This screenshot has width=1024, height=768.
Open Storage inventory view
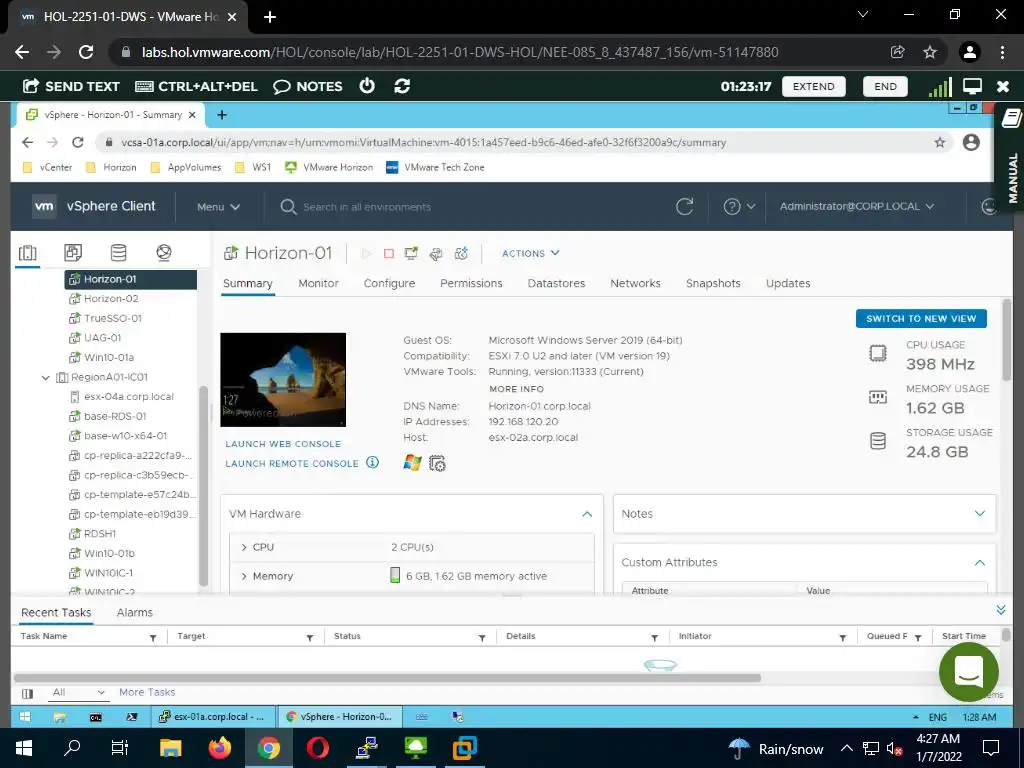coord(118,253)
